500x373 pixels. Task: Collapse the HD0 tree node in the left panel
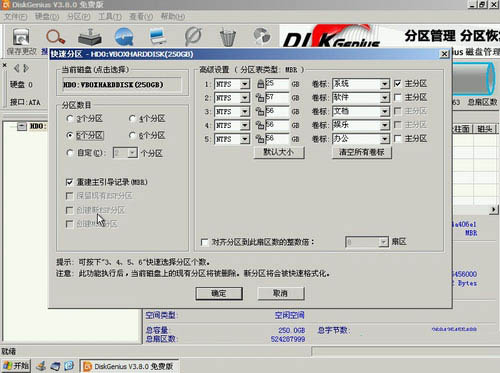pyautogui.click(x=22, y=126)
